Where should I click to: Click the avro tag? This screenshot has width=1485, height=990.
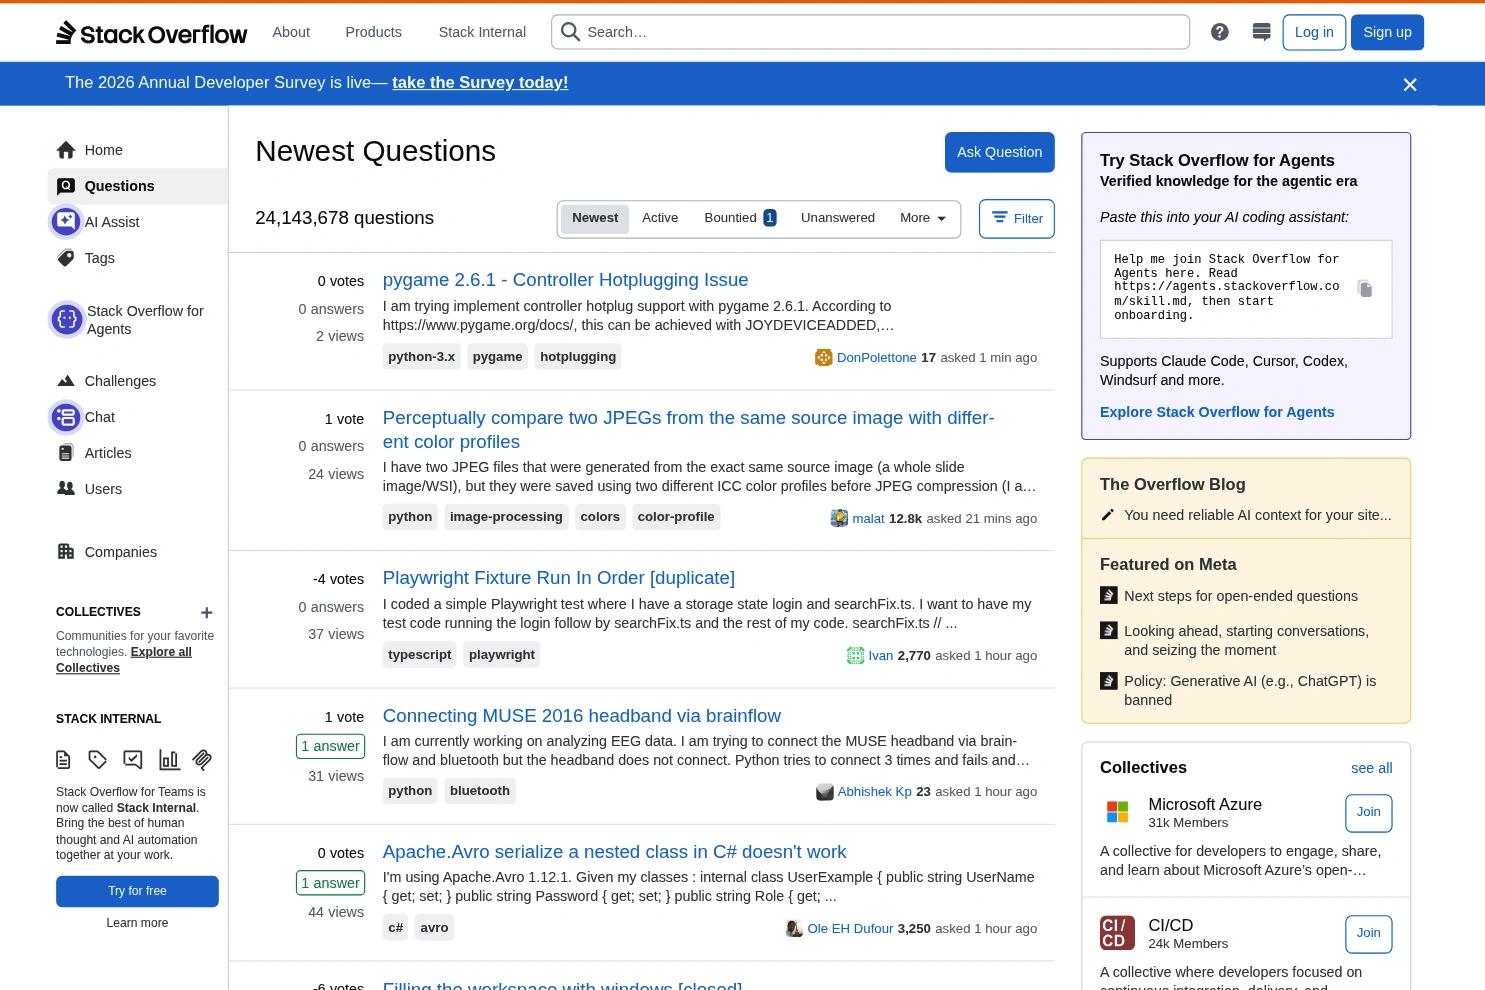pyautogui.click(x=434, y=928)
